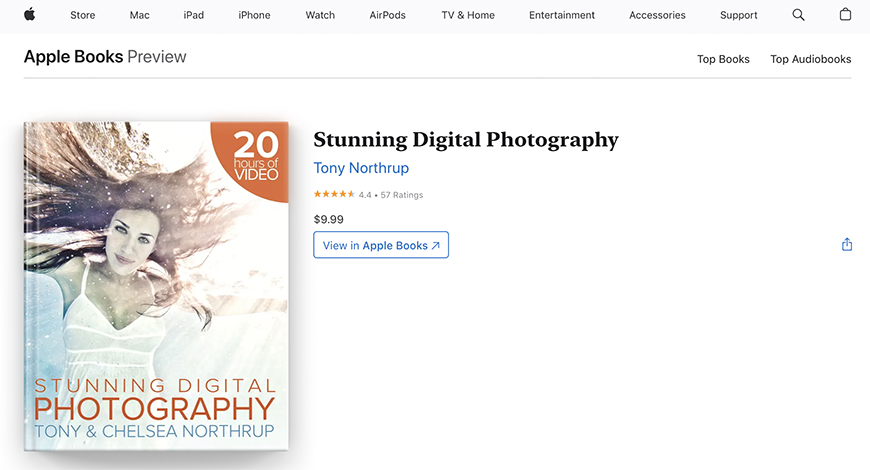The width and height of the screenshot is (870, 470).
Task: Go to the Watch section
Action: (320, 16)
